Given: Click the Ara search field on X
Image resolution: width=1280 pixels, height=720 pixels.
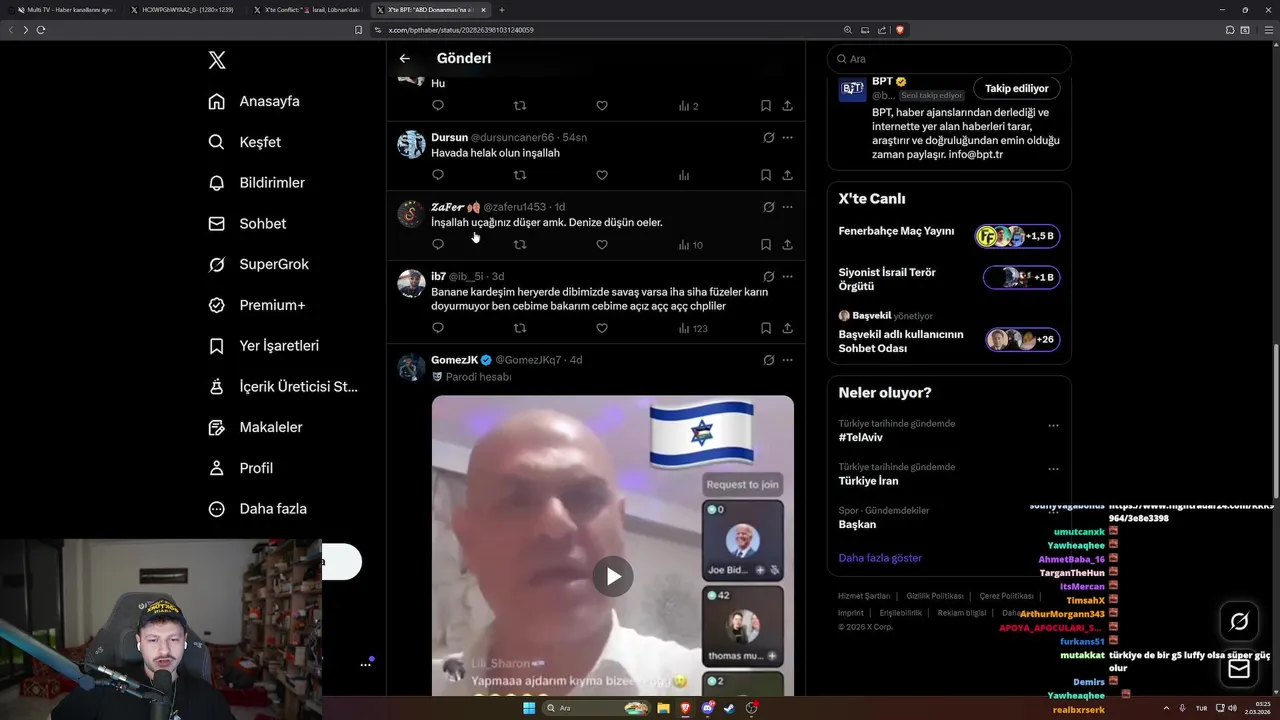Looking at the screenshot, I should pyautogui.click(x=949, y=59).
